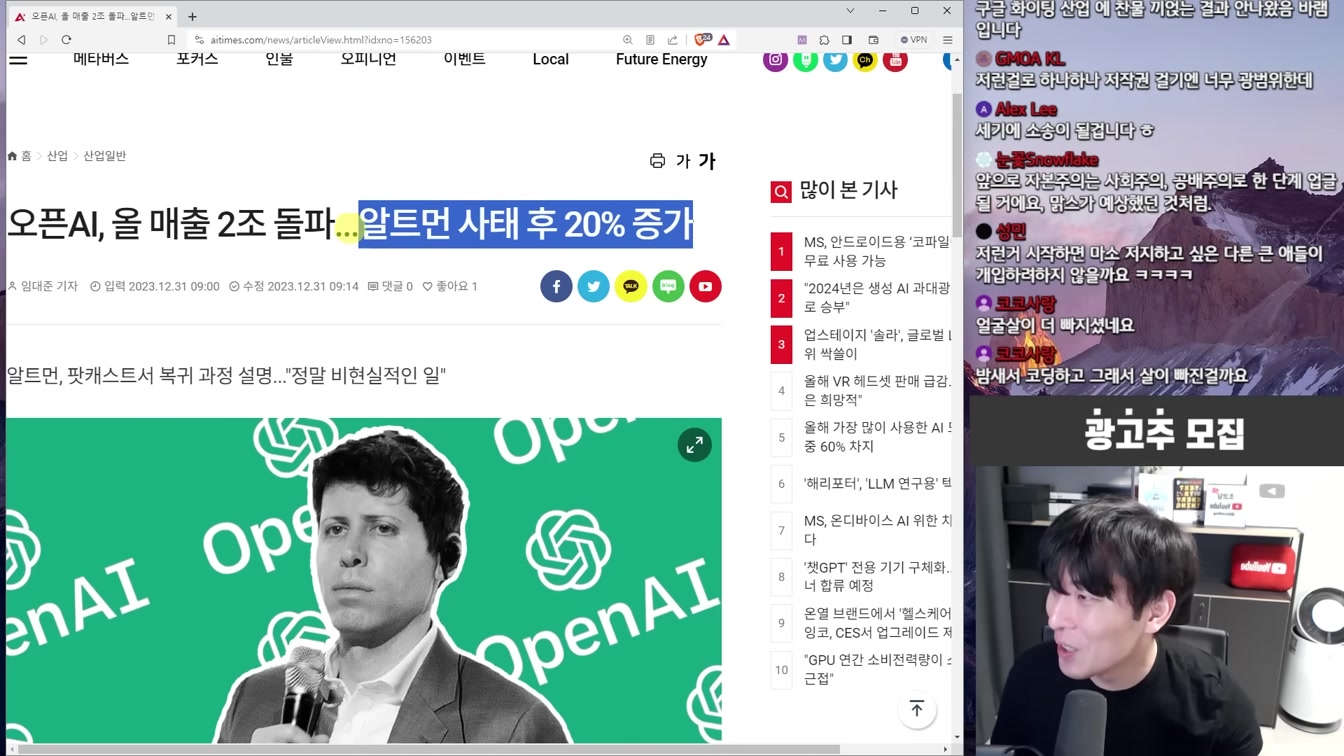Open the 산업일반 breadcrumb link

click(104, 156)
